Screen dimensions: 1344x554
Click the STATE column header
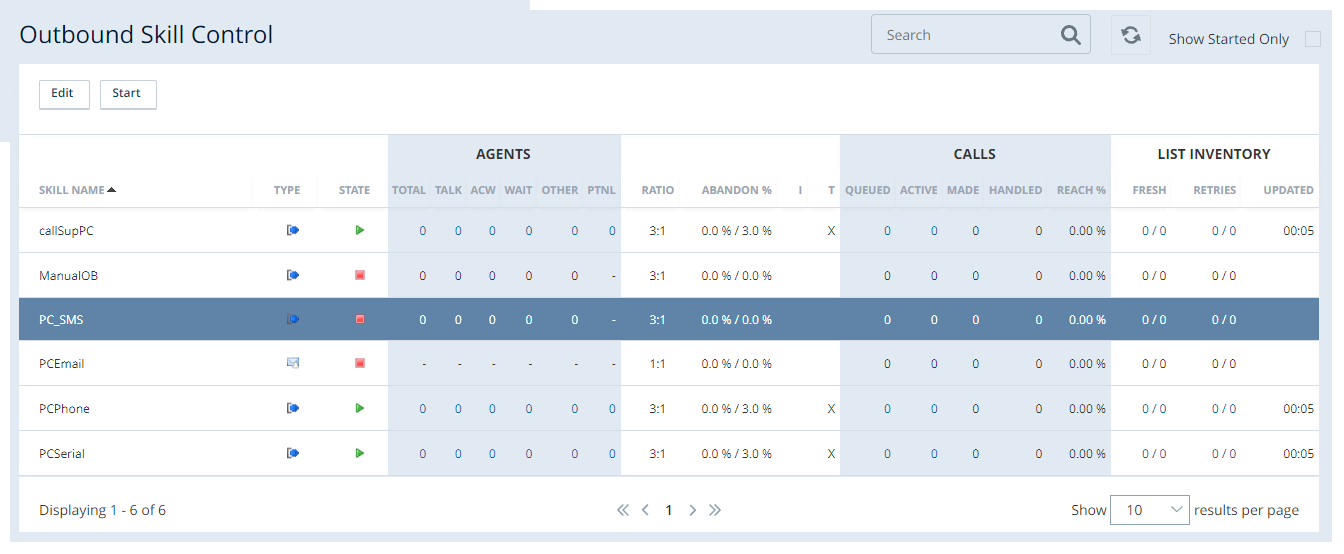(x=354, y=190)
